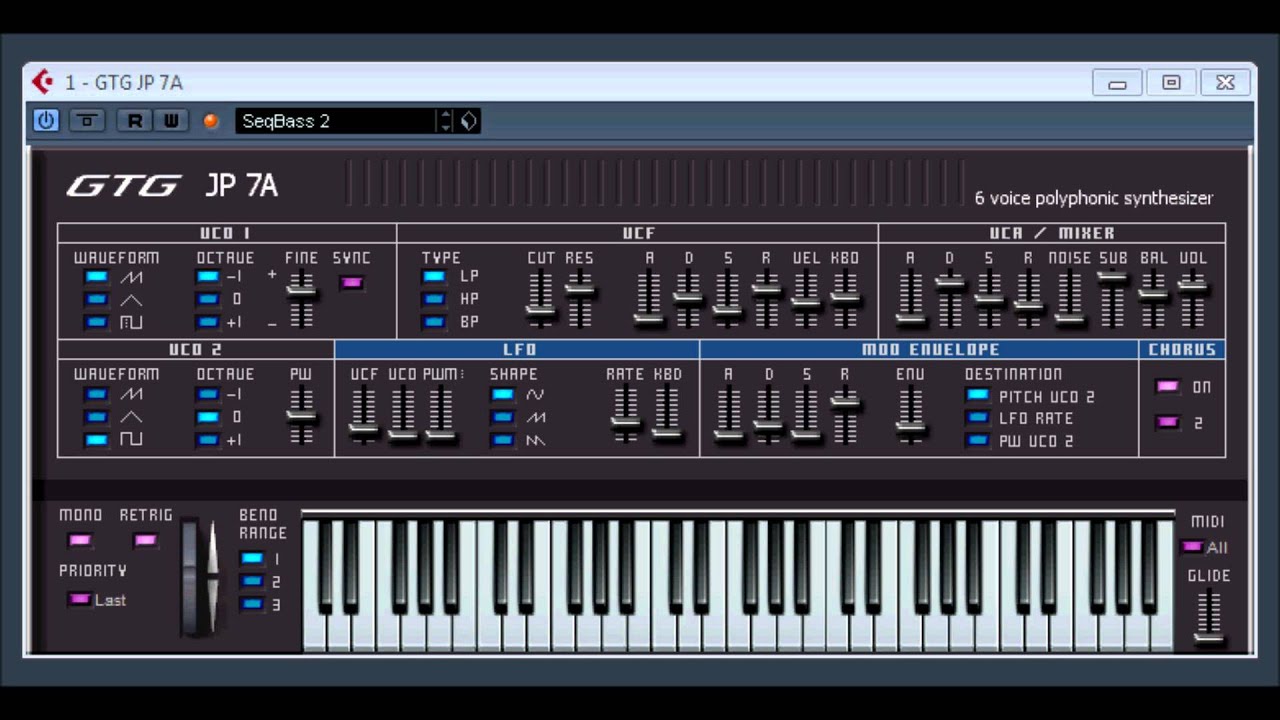1280x720 pixels.
Task: Choose LFO sawtooth up shape
Action: point(502,417)
